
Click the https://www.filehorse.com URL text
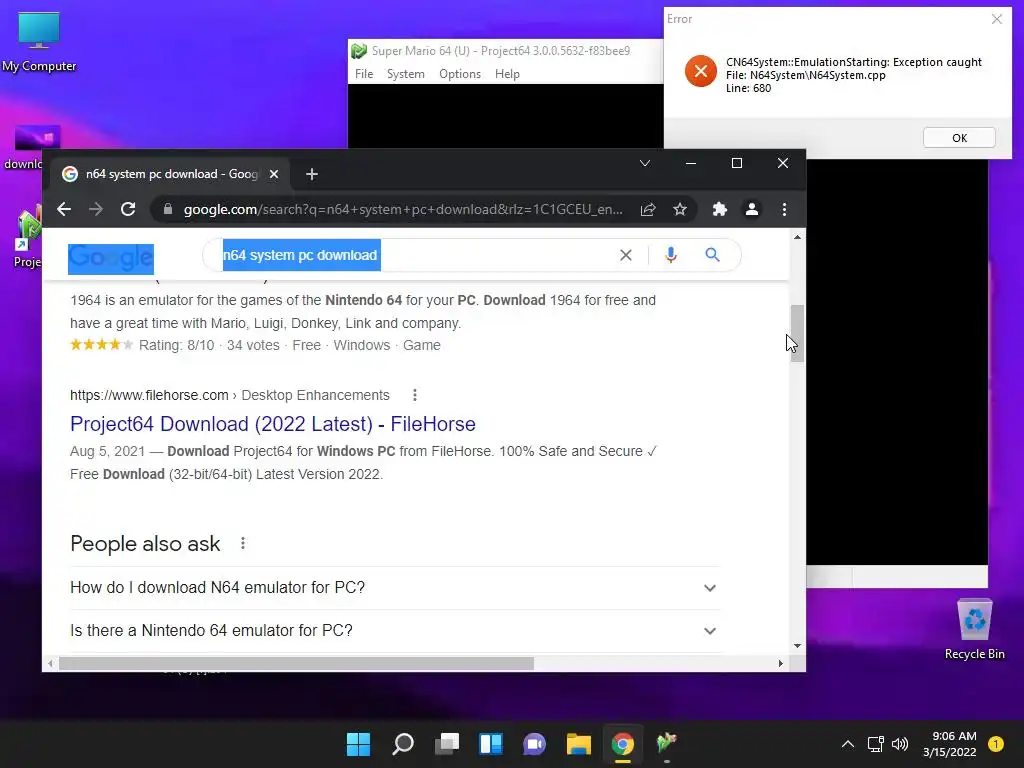point(149,395)
